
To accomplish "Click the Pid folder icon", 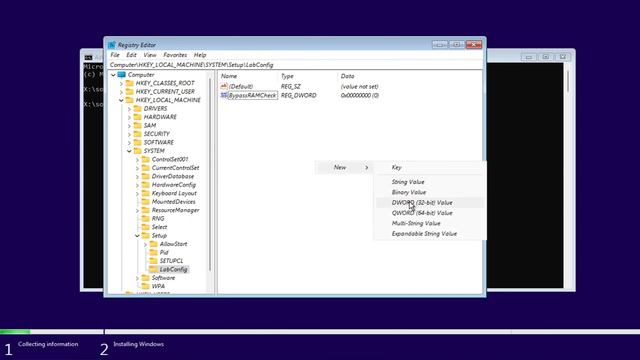I will tap(153, 253).
